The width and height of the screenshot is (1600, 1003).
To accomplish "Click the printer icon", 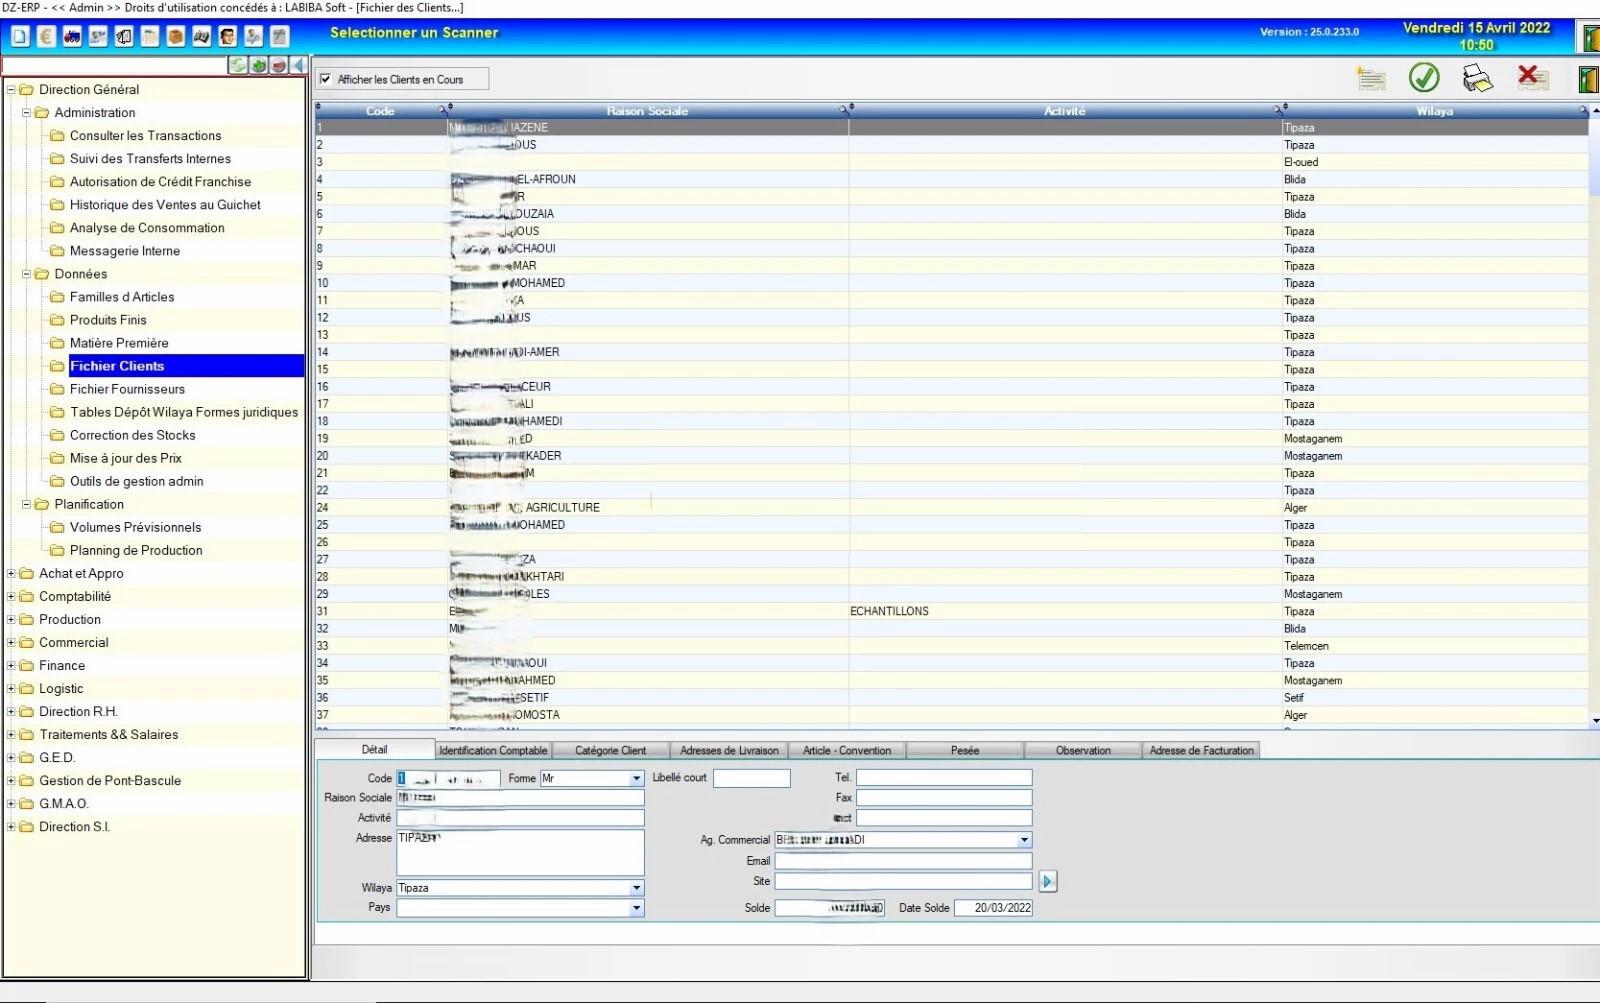I will coord(1476,78).
